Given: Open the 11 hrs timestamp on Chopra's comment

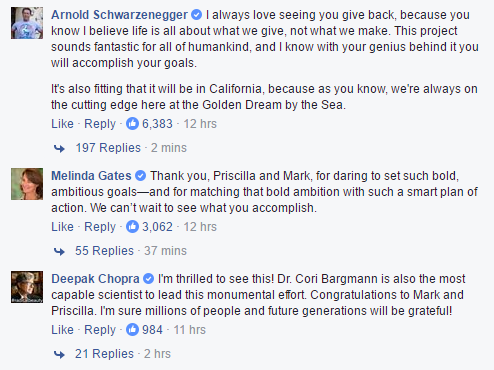Looking at the screenshot, I should 190,330.
